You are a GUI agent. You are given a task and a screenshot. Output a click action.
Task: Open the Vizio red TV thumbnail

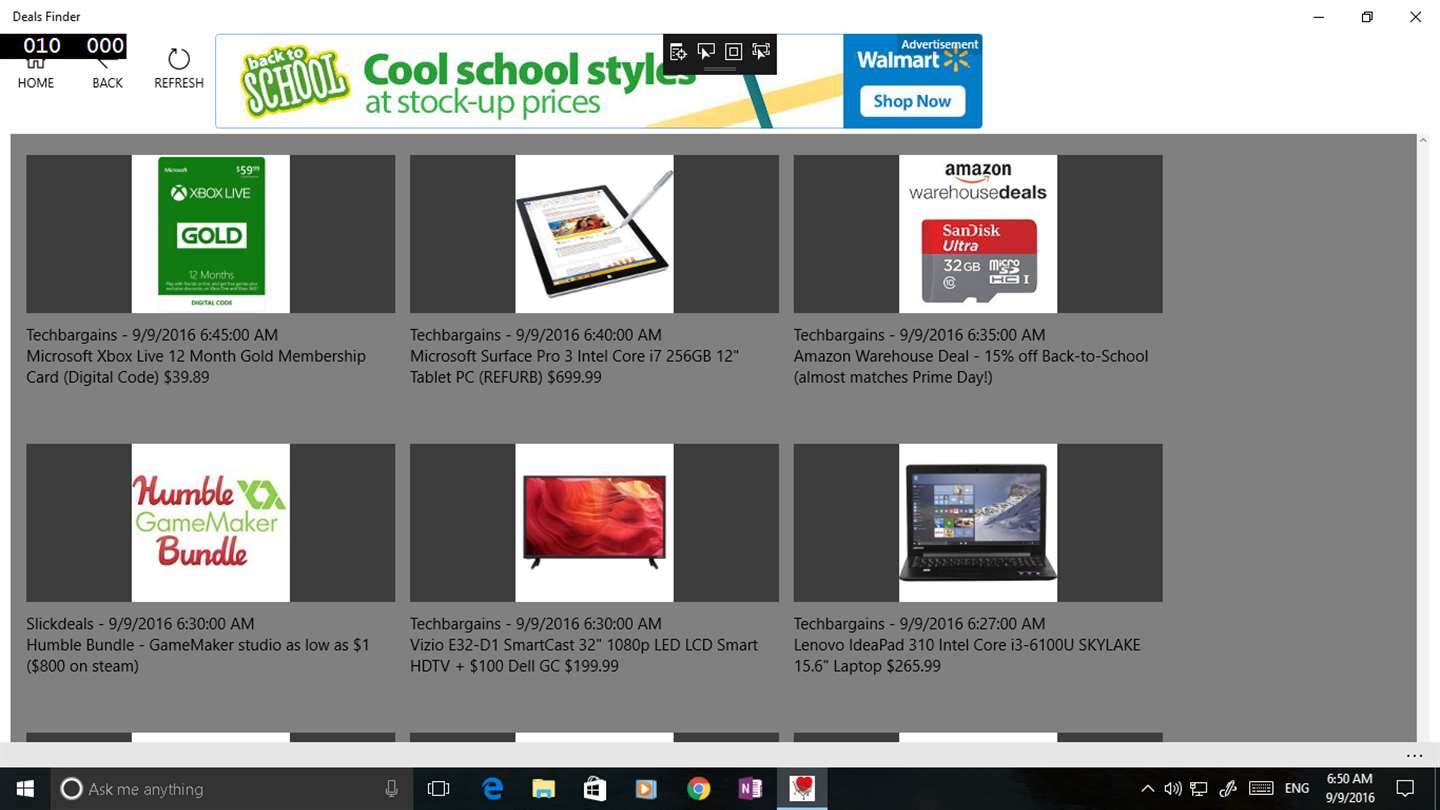[594, 523]
